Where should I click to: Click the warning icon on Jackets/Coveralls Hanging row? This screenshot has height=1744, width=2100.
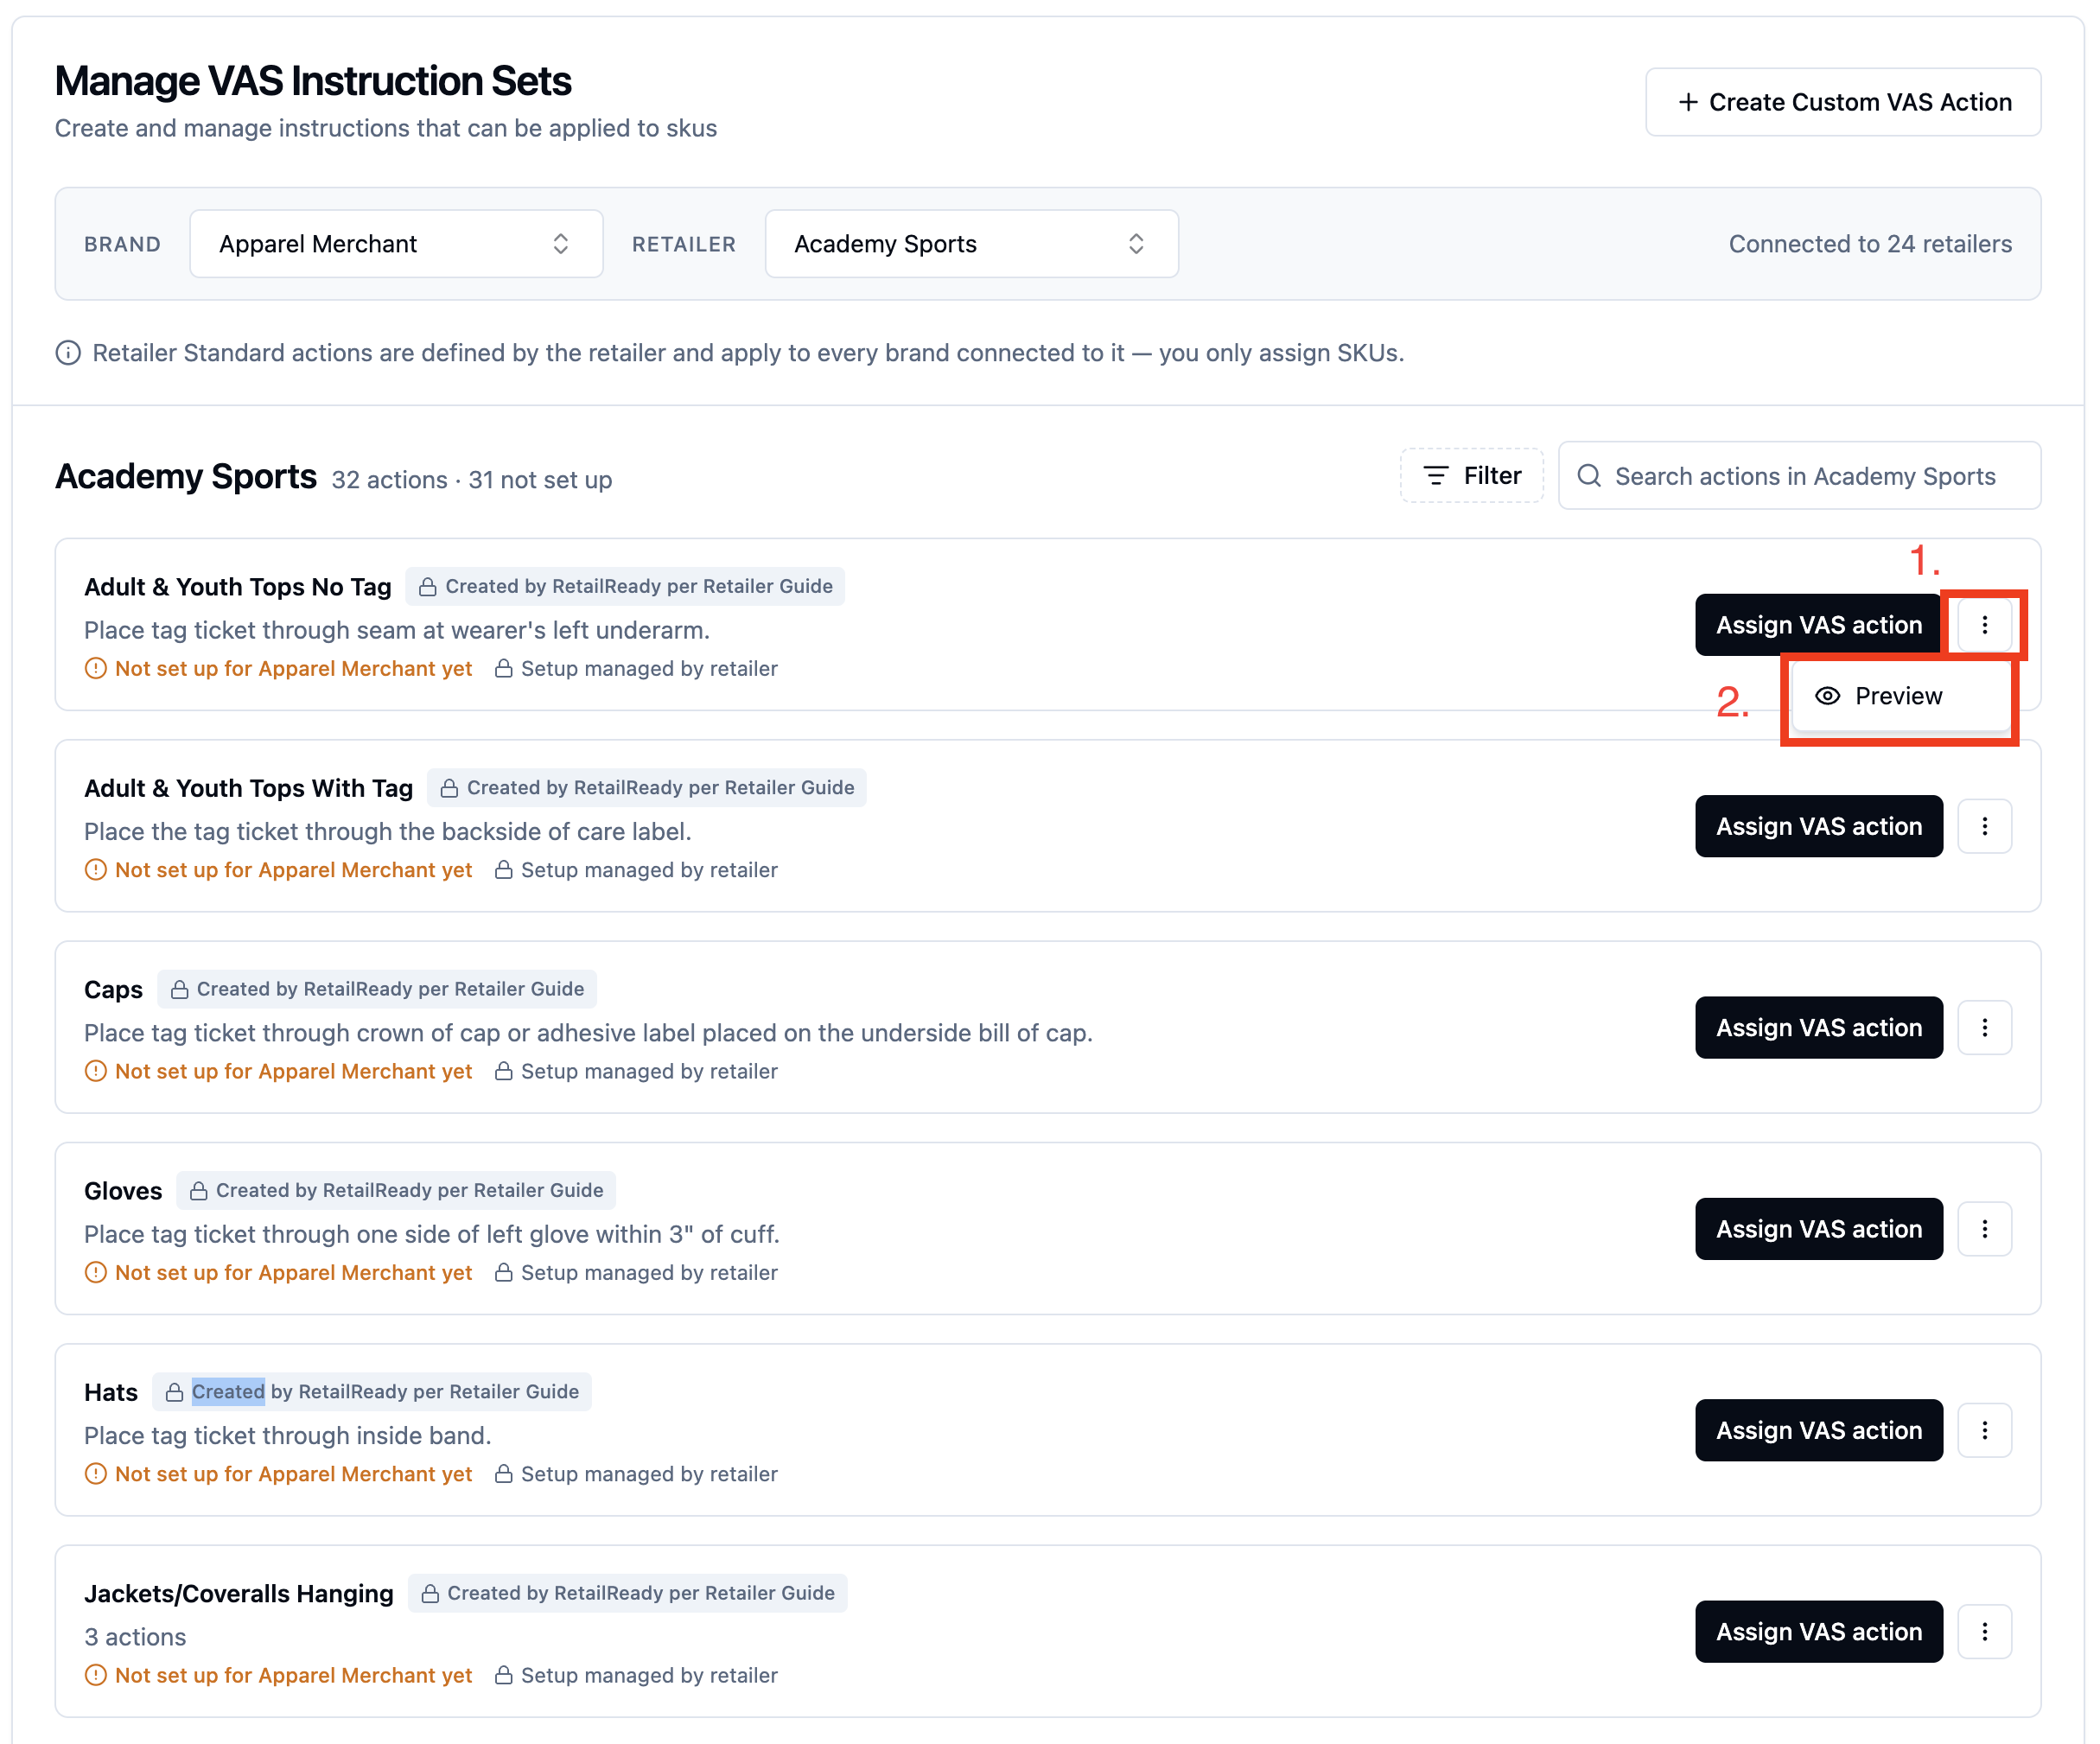pos(96,1675)
